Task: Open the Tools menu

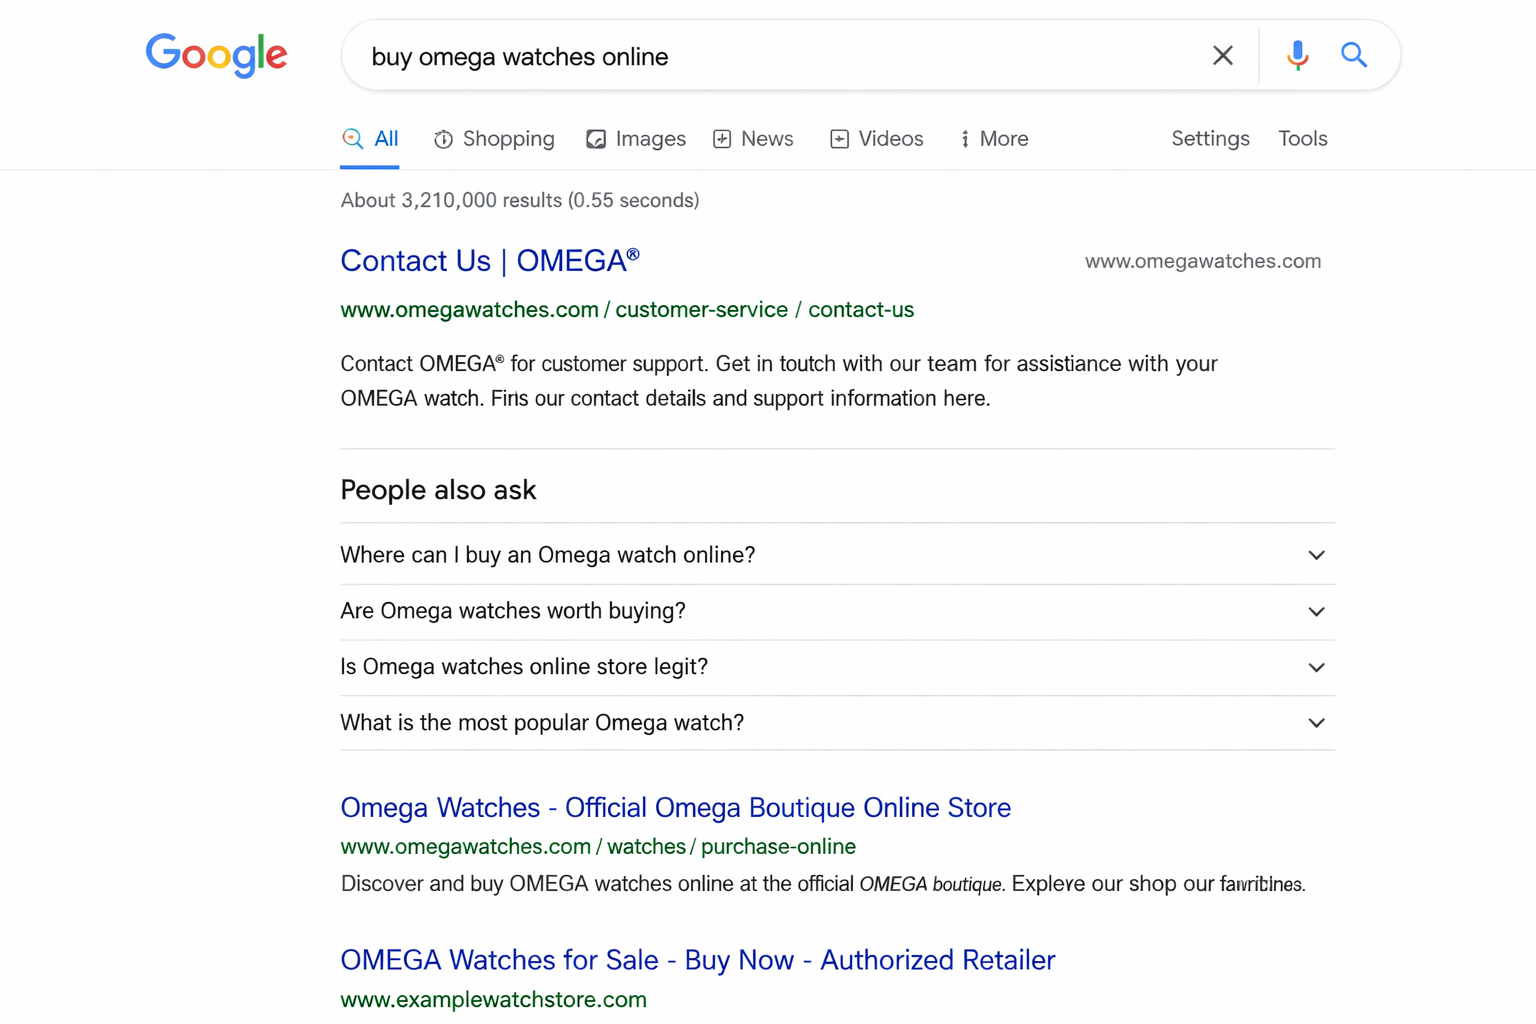Action: click(1302, 139)
